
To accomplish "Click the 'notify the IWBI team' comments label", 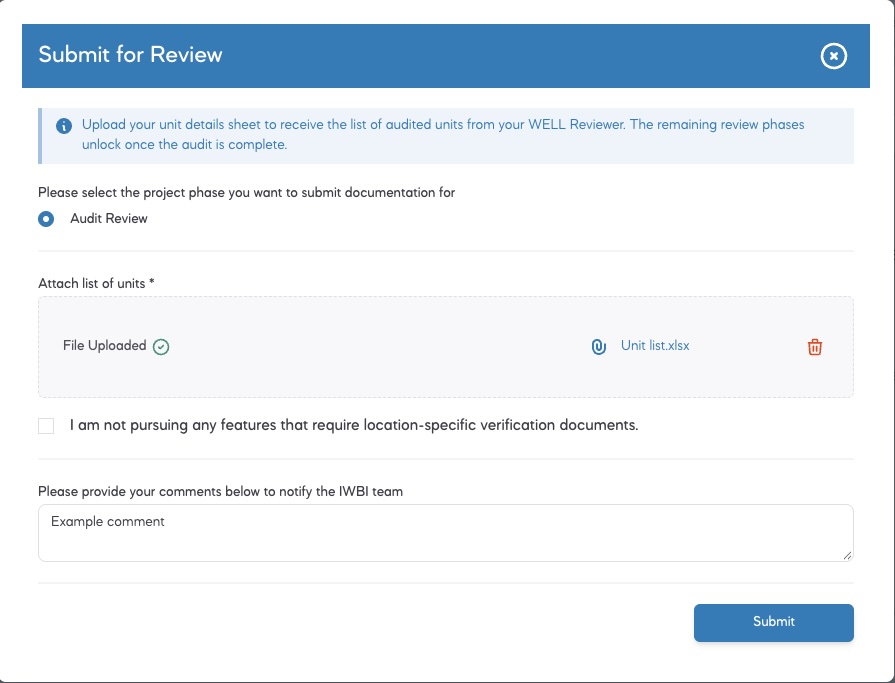I will tap(220, 492).
